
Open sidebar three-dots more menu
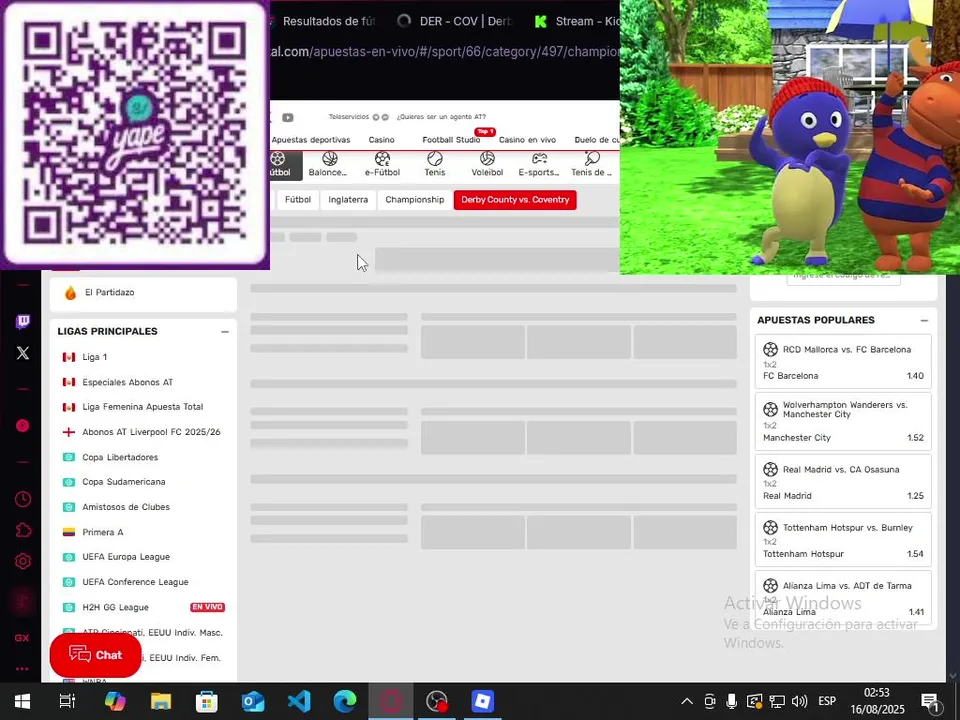(x=23, y=669)
